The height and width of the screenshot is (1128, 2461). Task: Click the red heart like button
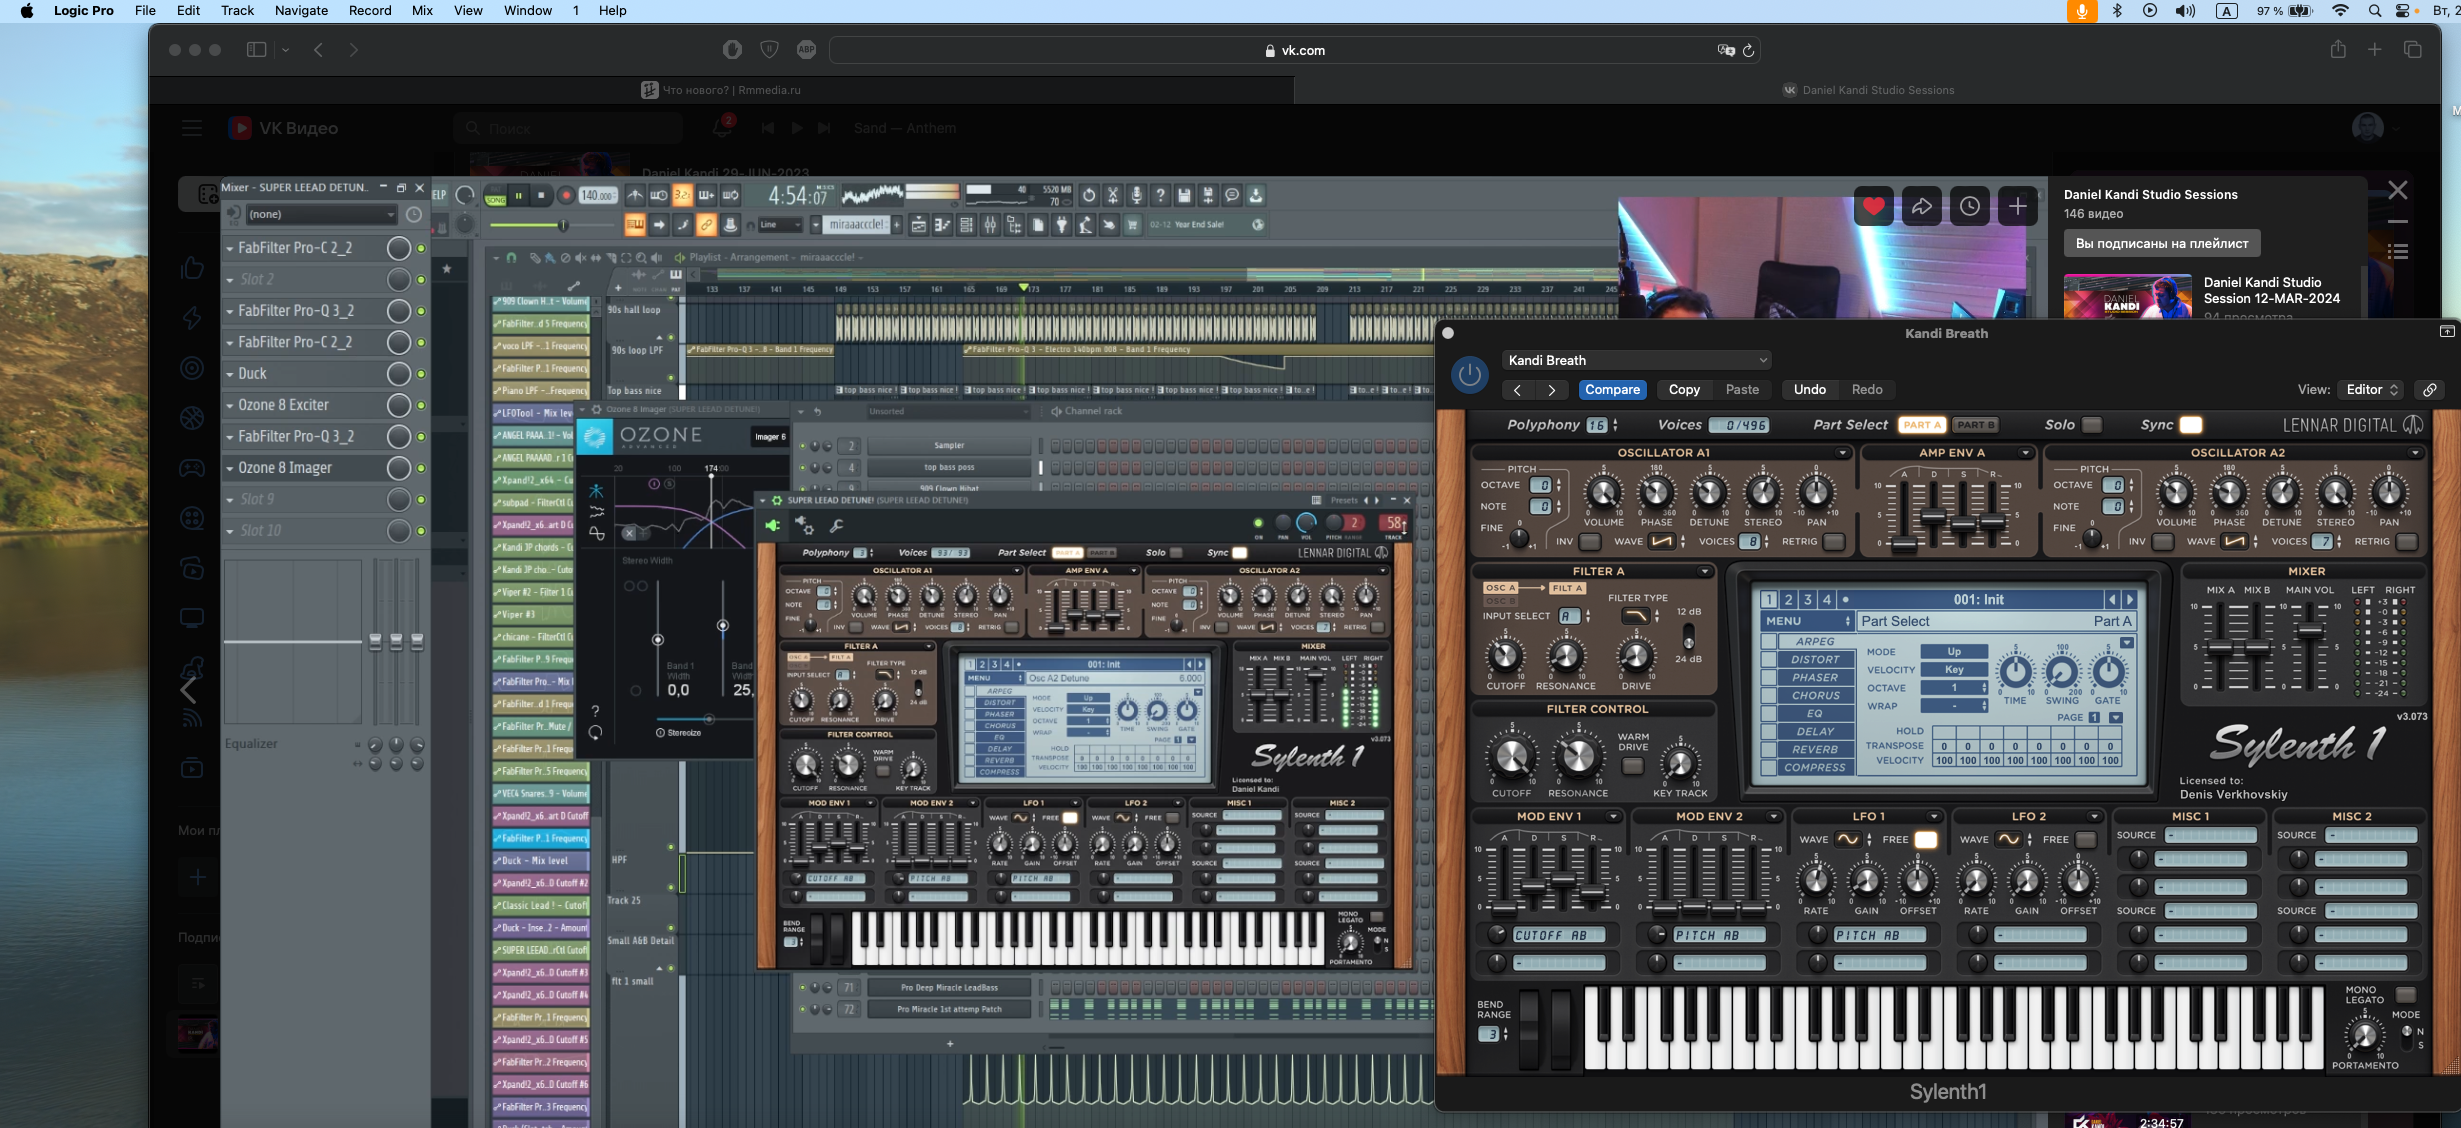pos(1873,206)
